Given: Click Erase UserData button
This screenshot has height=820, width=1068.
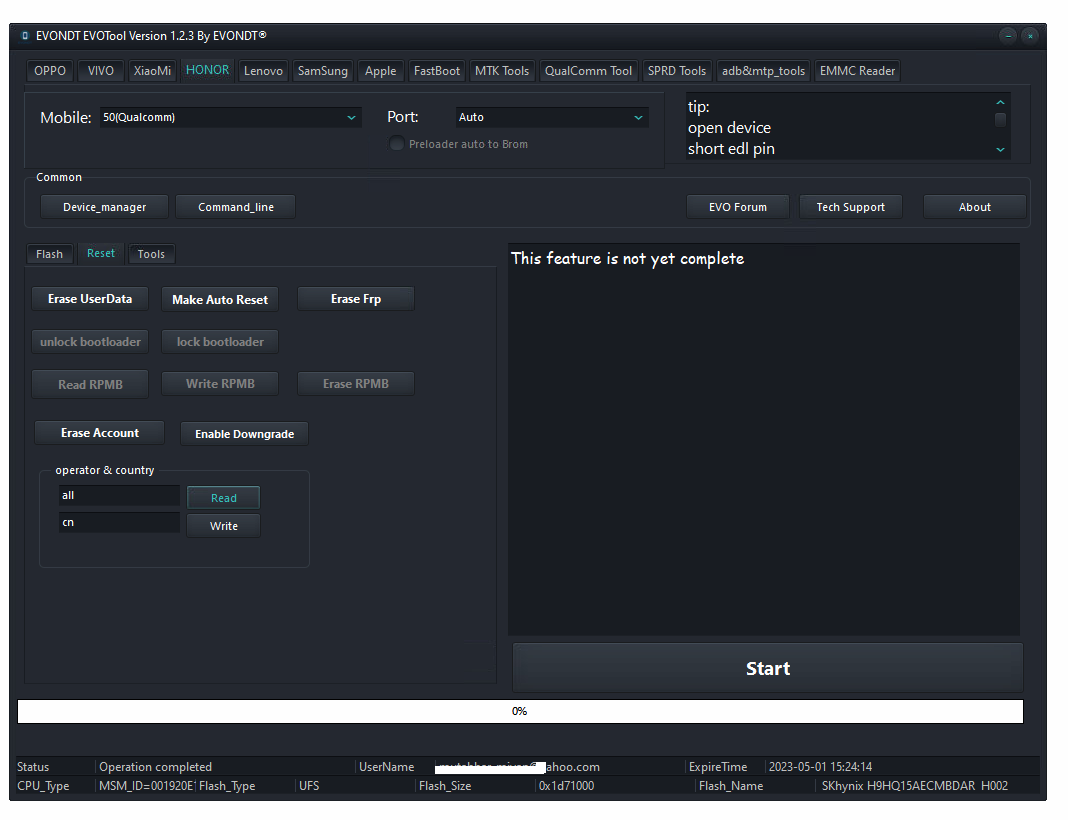Looking at the screenshot, I should [90, 299].
